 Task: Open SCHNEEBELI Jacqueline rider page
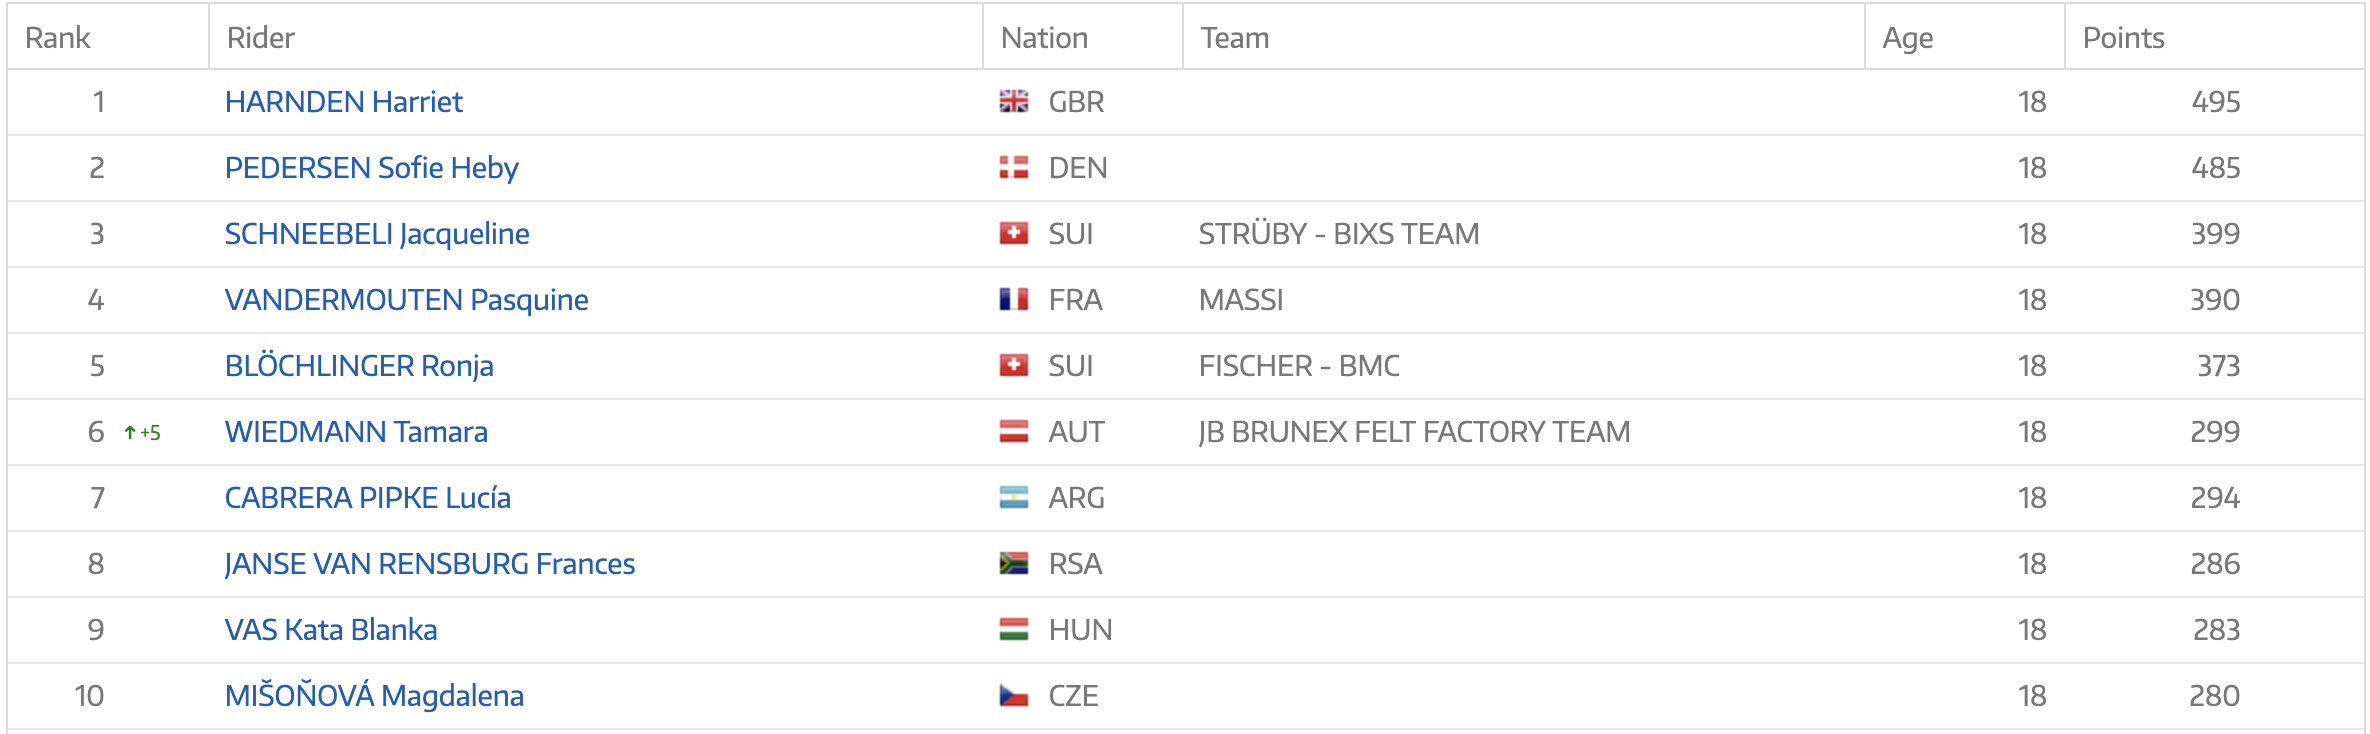pos(377,234)
